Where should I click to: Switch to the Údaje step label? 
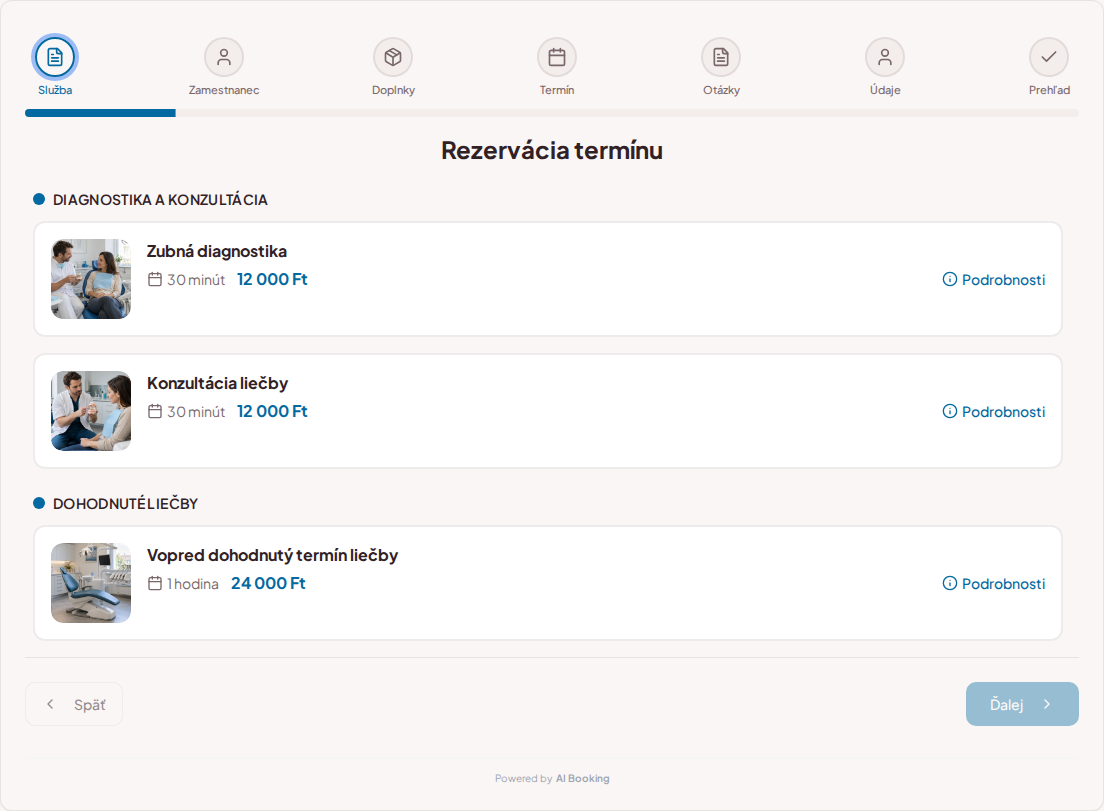pos(885,90)
